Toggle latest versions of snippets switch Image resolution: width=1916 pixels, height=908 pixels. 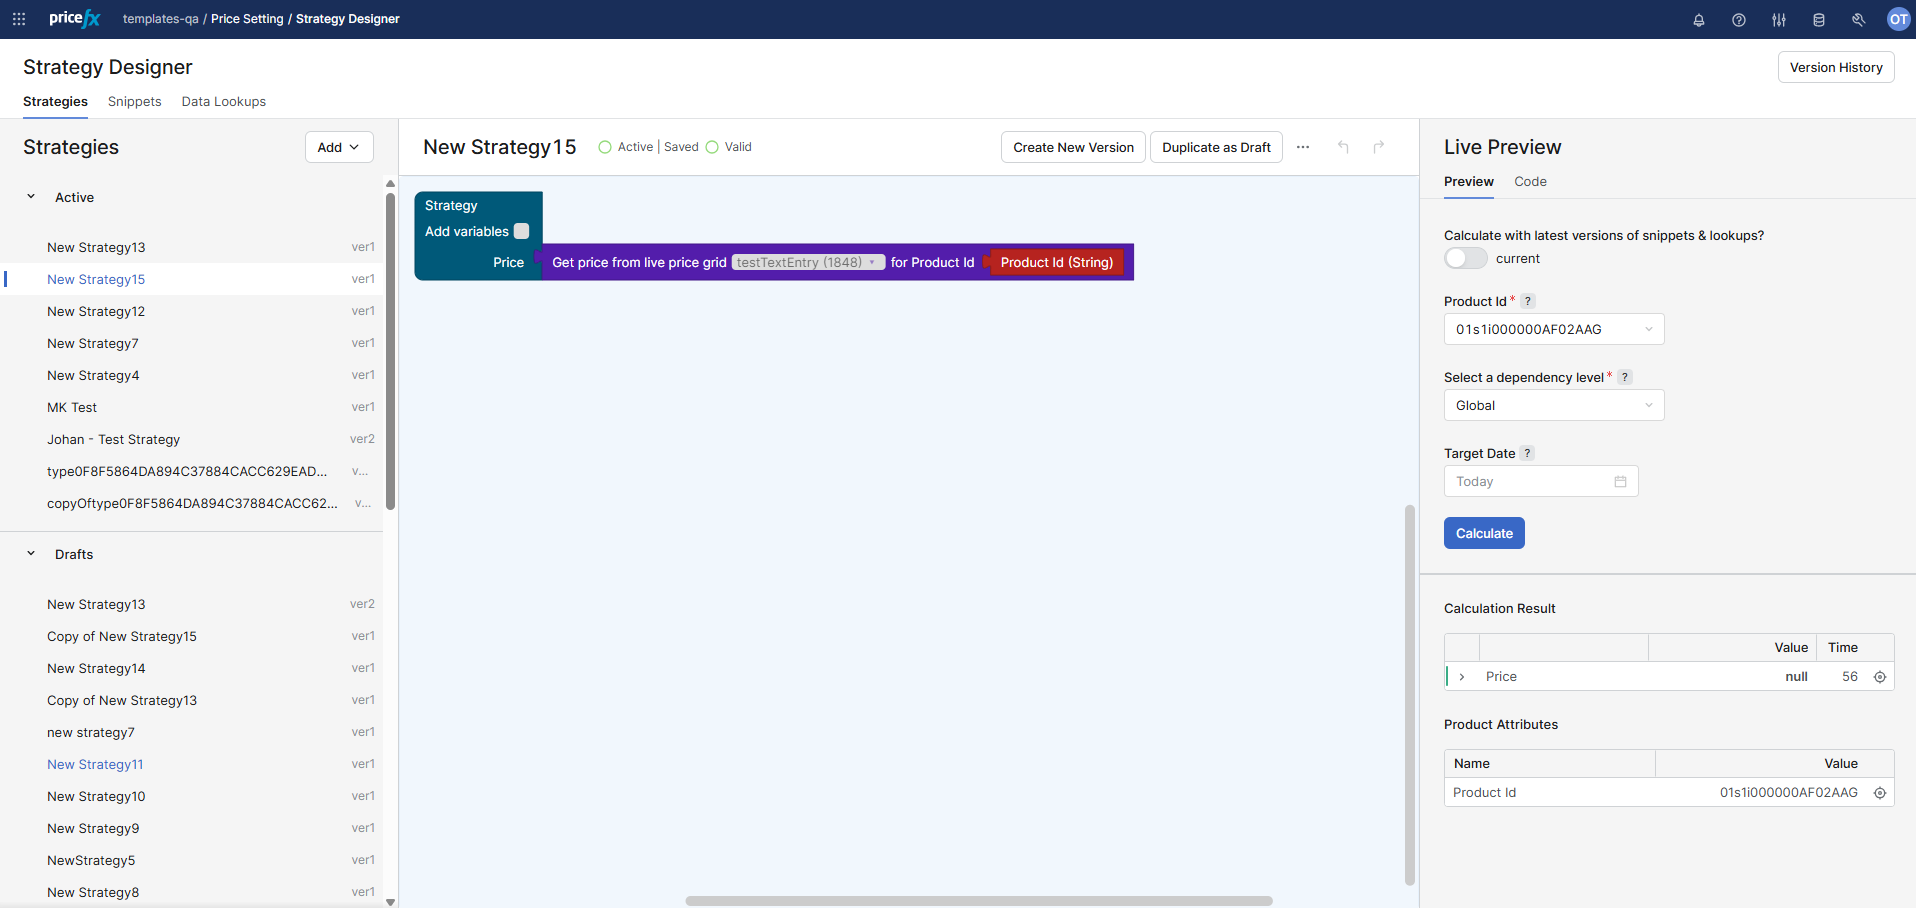1465,258
